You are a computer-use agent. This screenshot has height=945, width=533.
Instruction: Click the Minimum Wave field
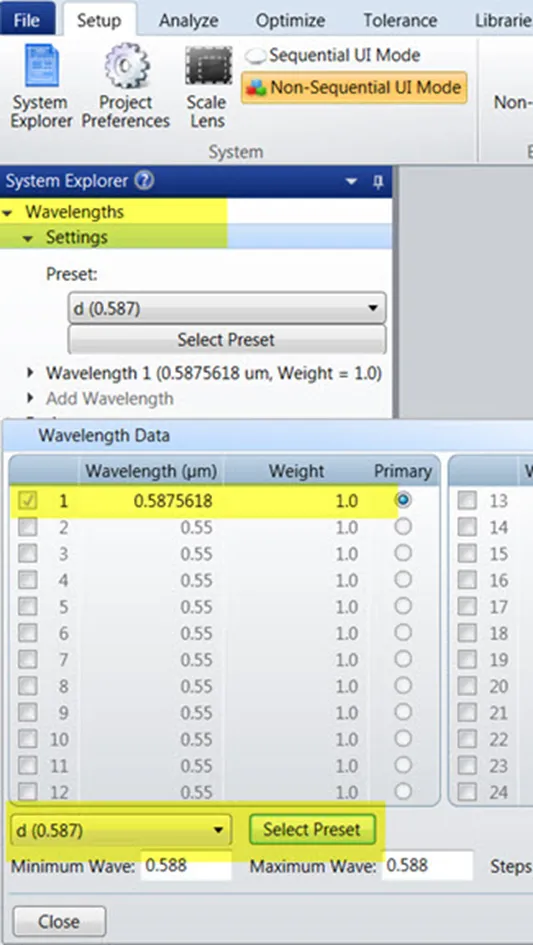pos(186,866)
